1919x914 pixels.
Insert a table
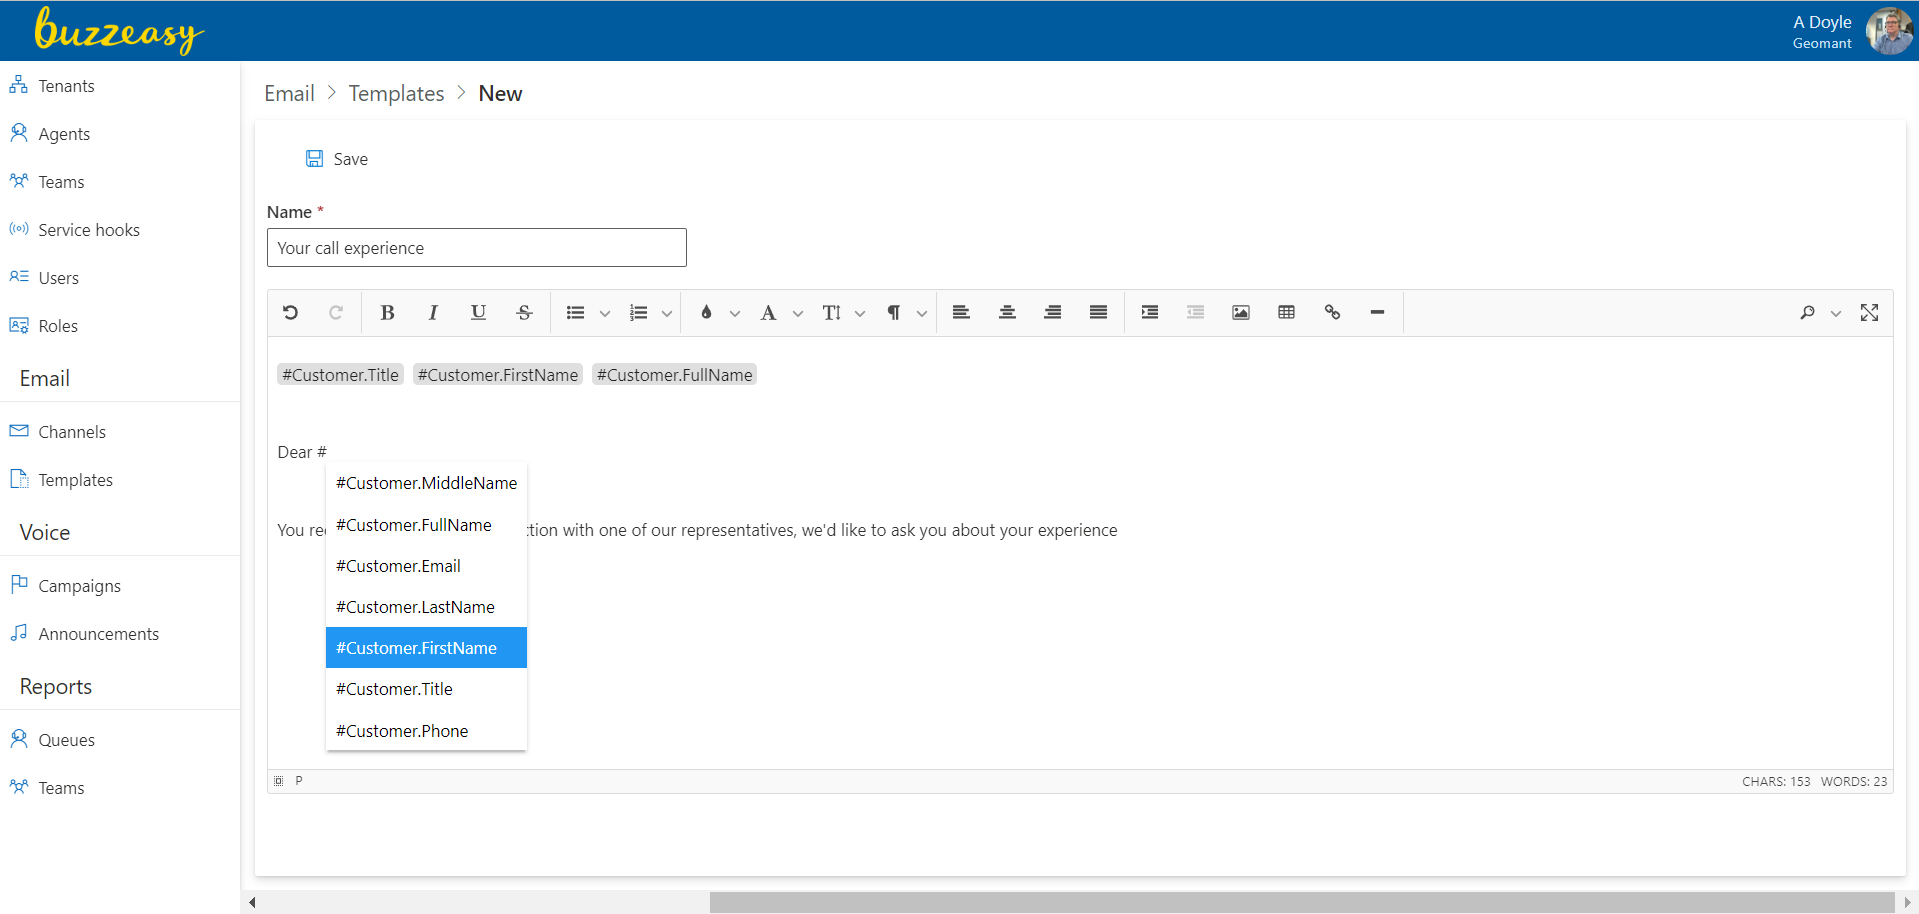(x=1286, y=312)
